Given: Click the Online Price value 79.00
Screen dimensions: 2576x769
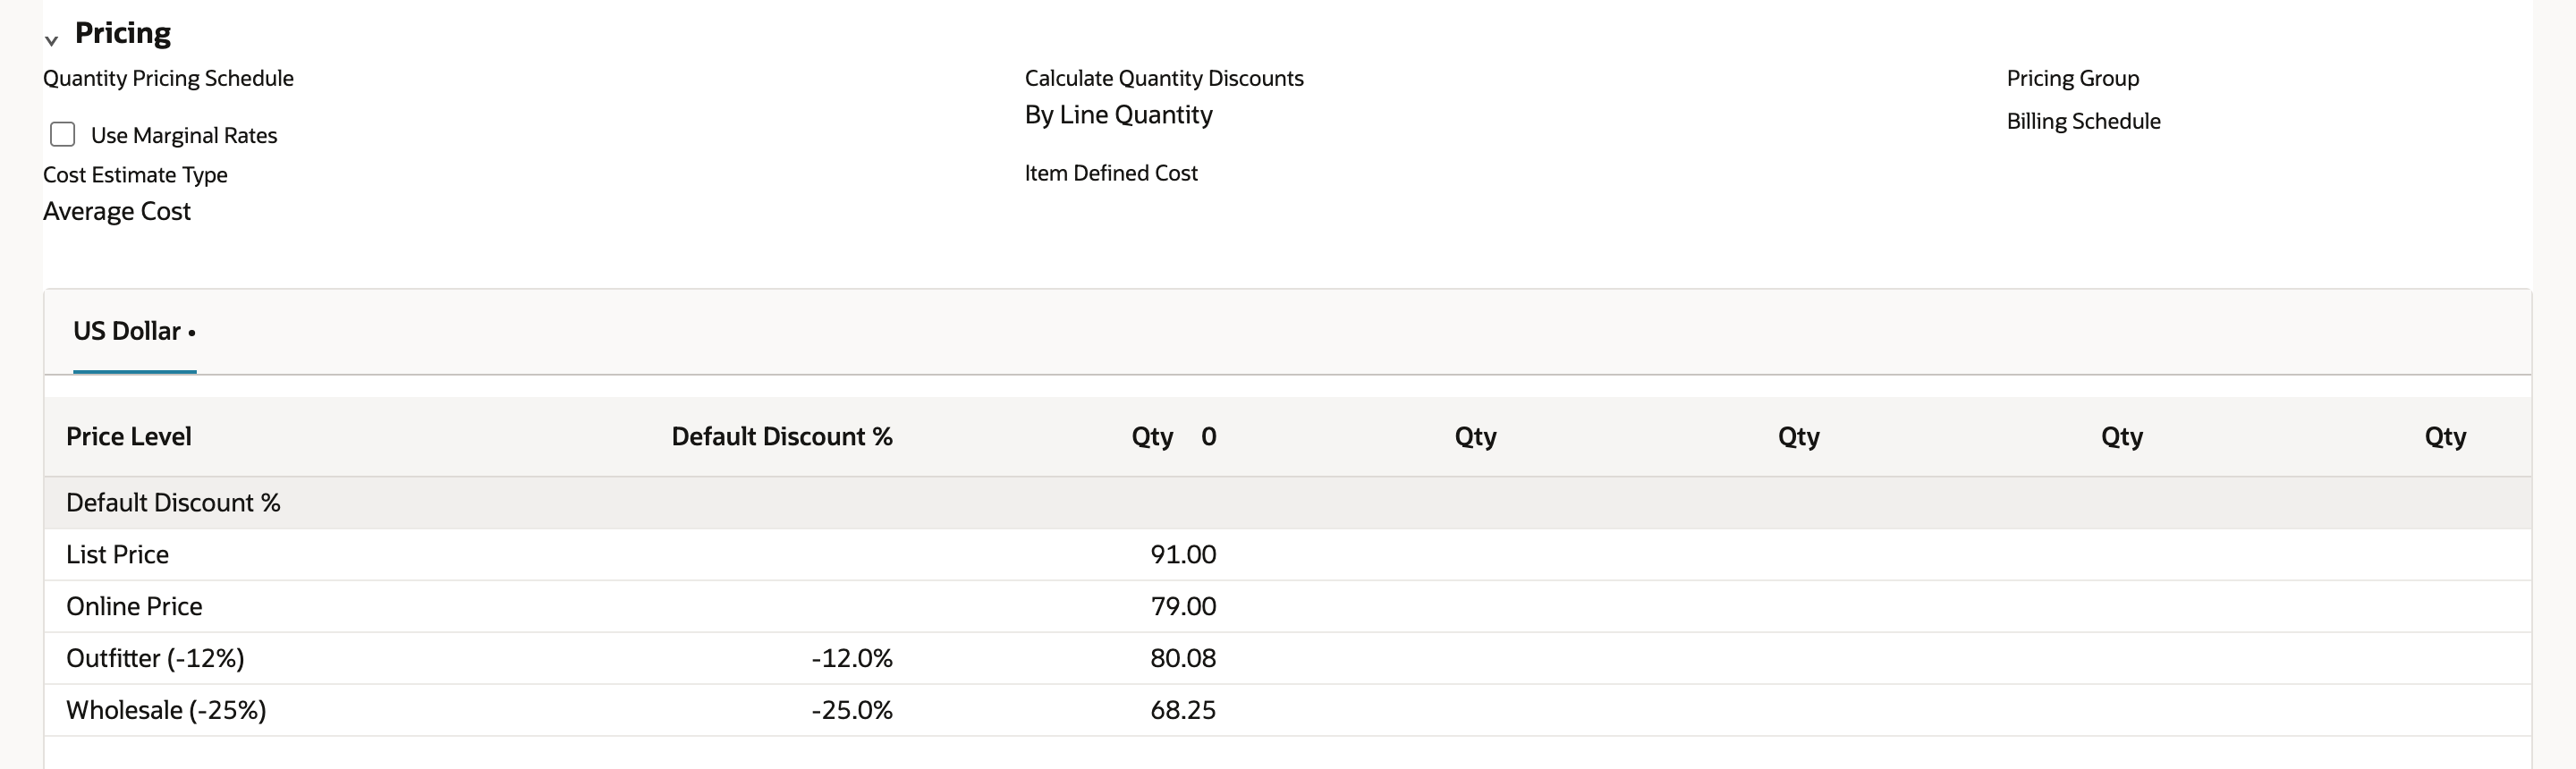Looking at the screenshot, I should pos(1183,607).
